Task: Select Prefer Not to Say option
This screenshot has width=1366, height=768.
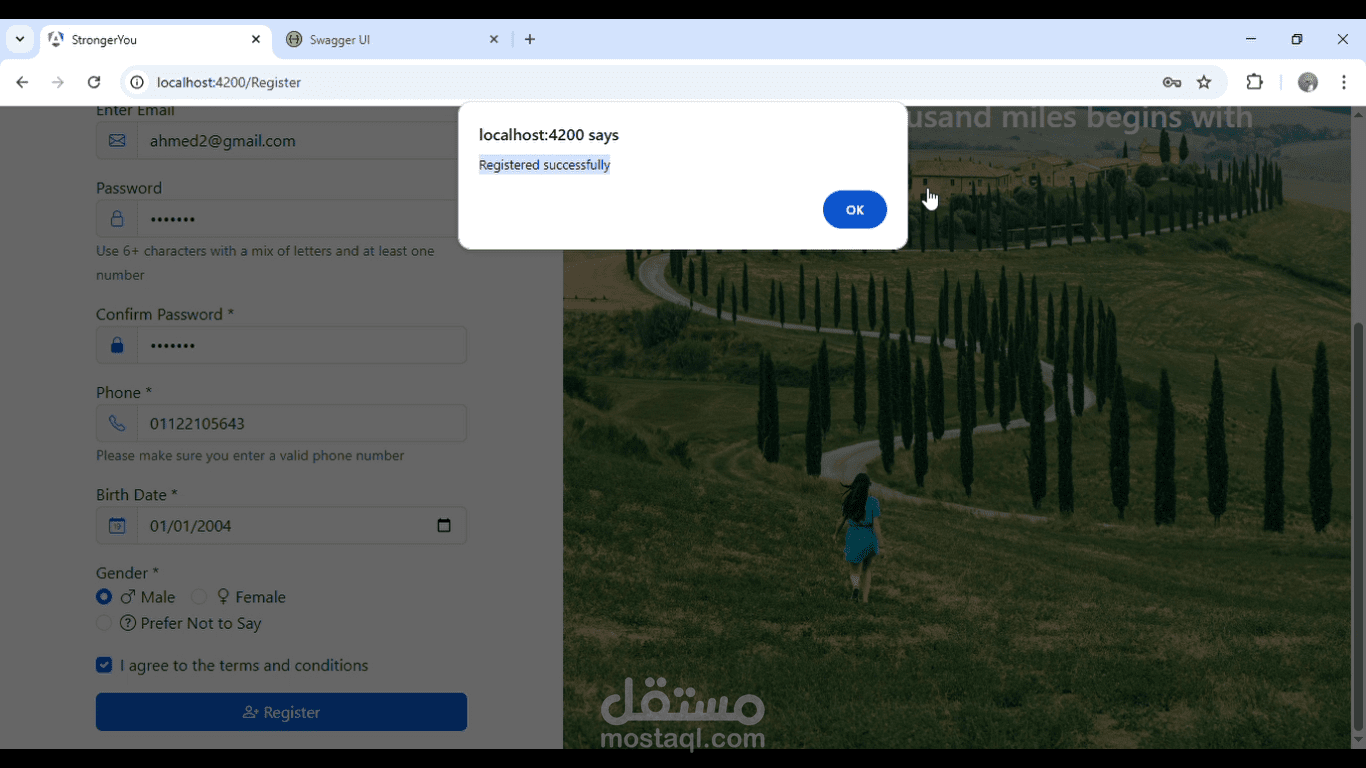Action: click(x=104, y=623)
